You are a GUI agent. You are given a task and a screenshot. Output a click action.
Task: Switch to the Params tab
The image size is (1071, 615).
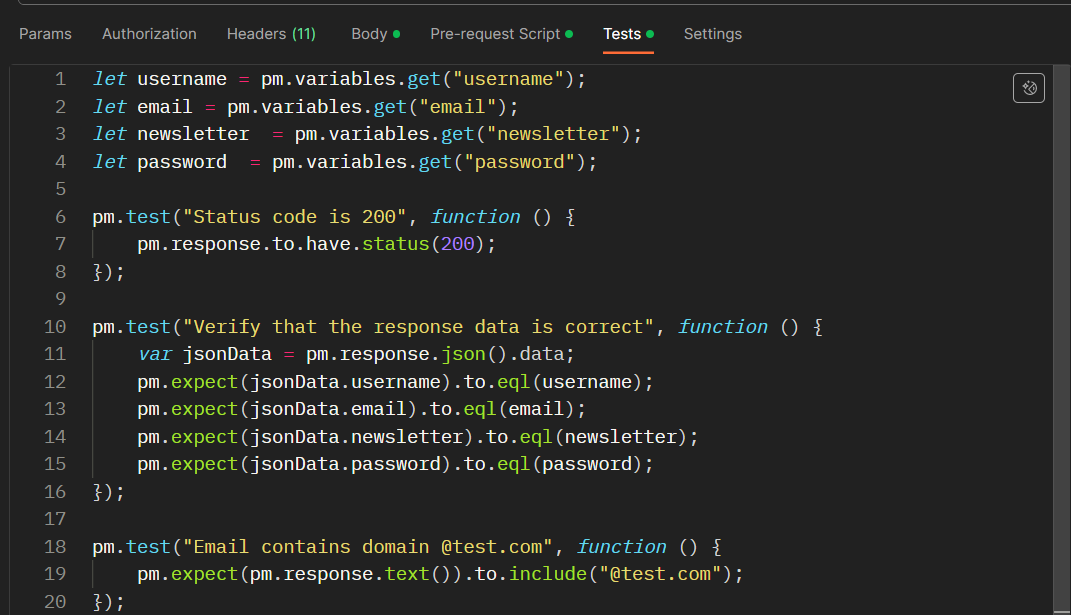[45, 34]
